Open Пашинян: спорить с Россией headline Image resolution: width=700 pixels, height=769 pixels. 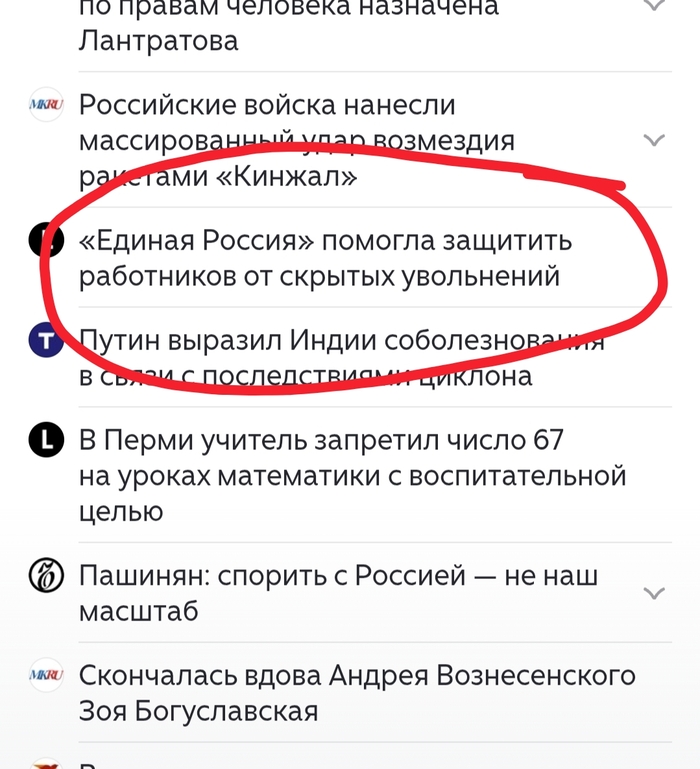338,593
